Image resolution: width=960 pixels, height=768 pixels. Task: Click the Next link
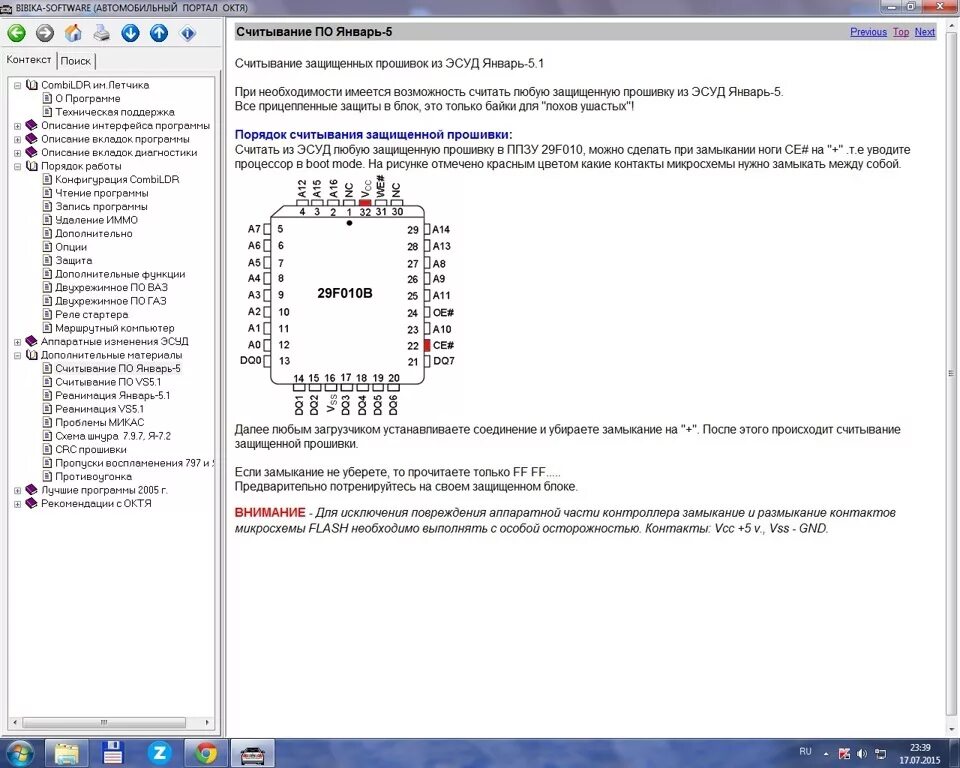click(x=924, y=32)
